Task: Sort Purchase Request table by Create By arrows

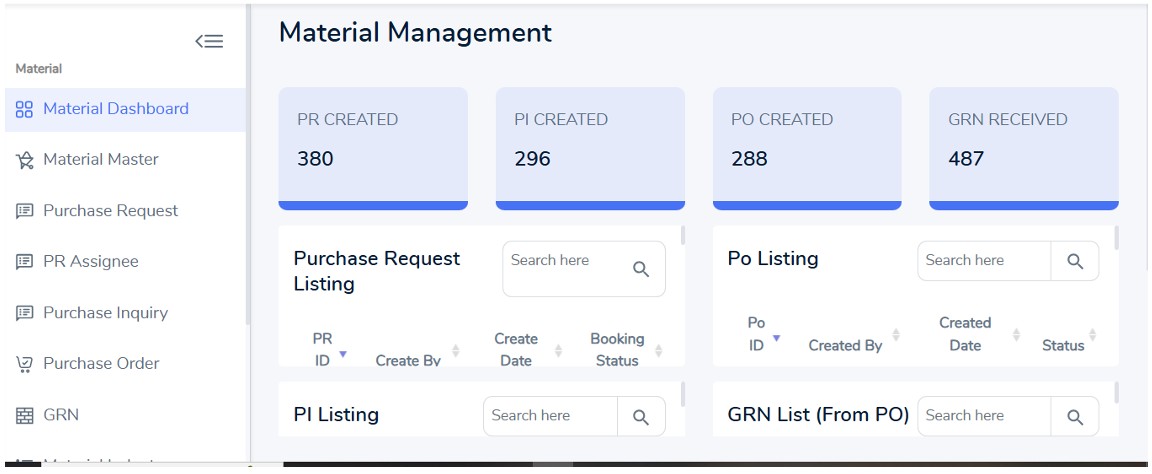Action: point(456,351)
